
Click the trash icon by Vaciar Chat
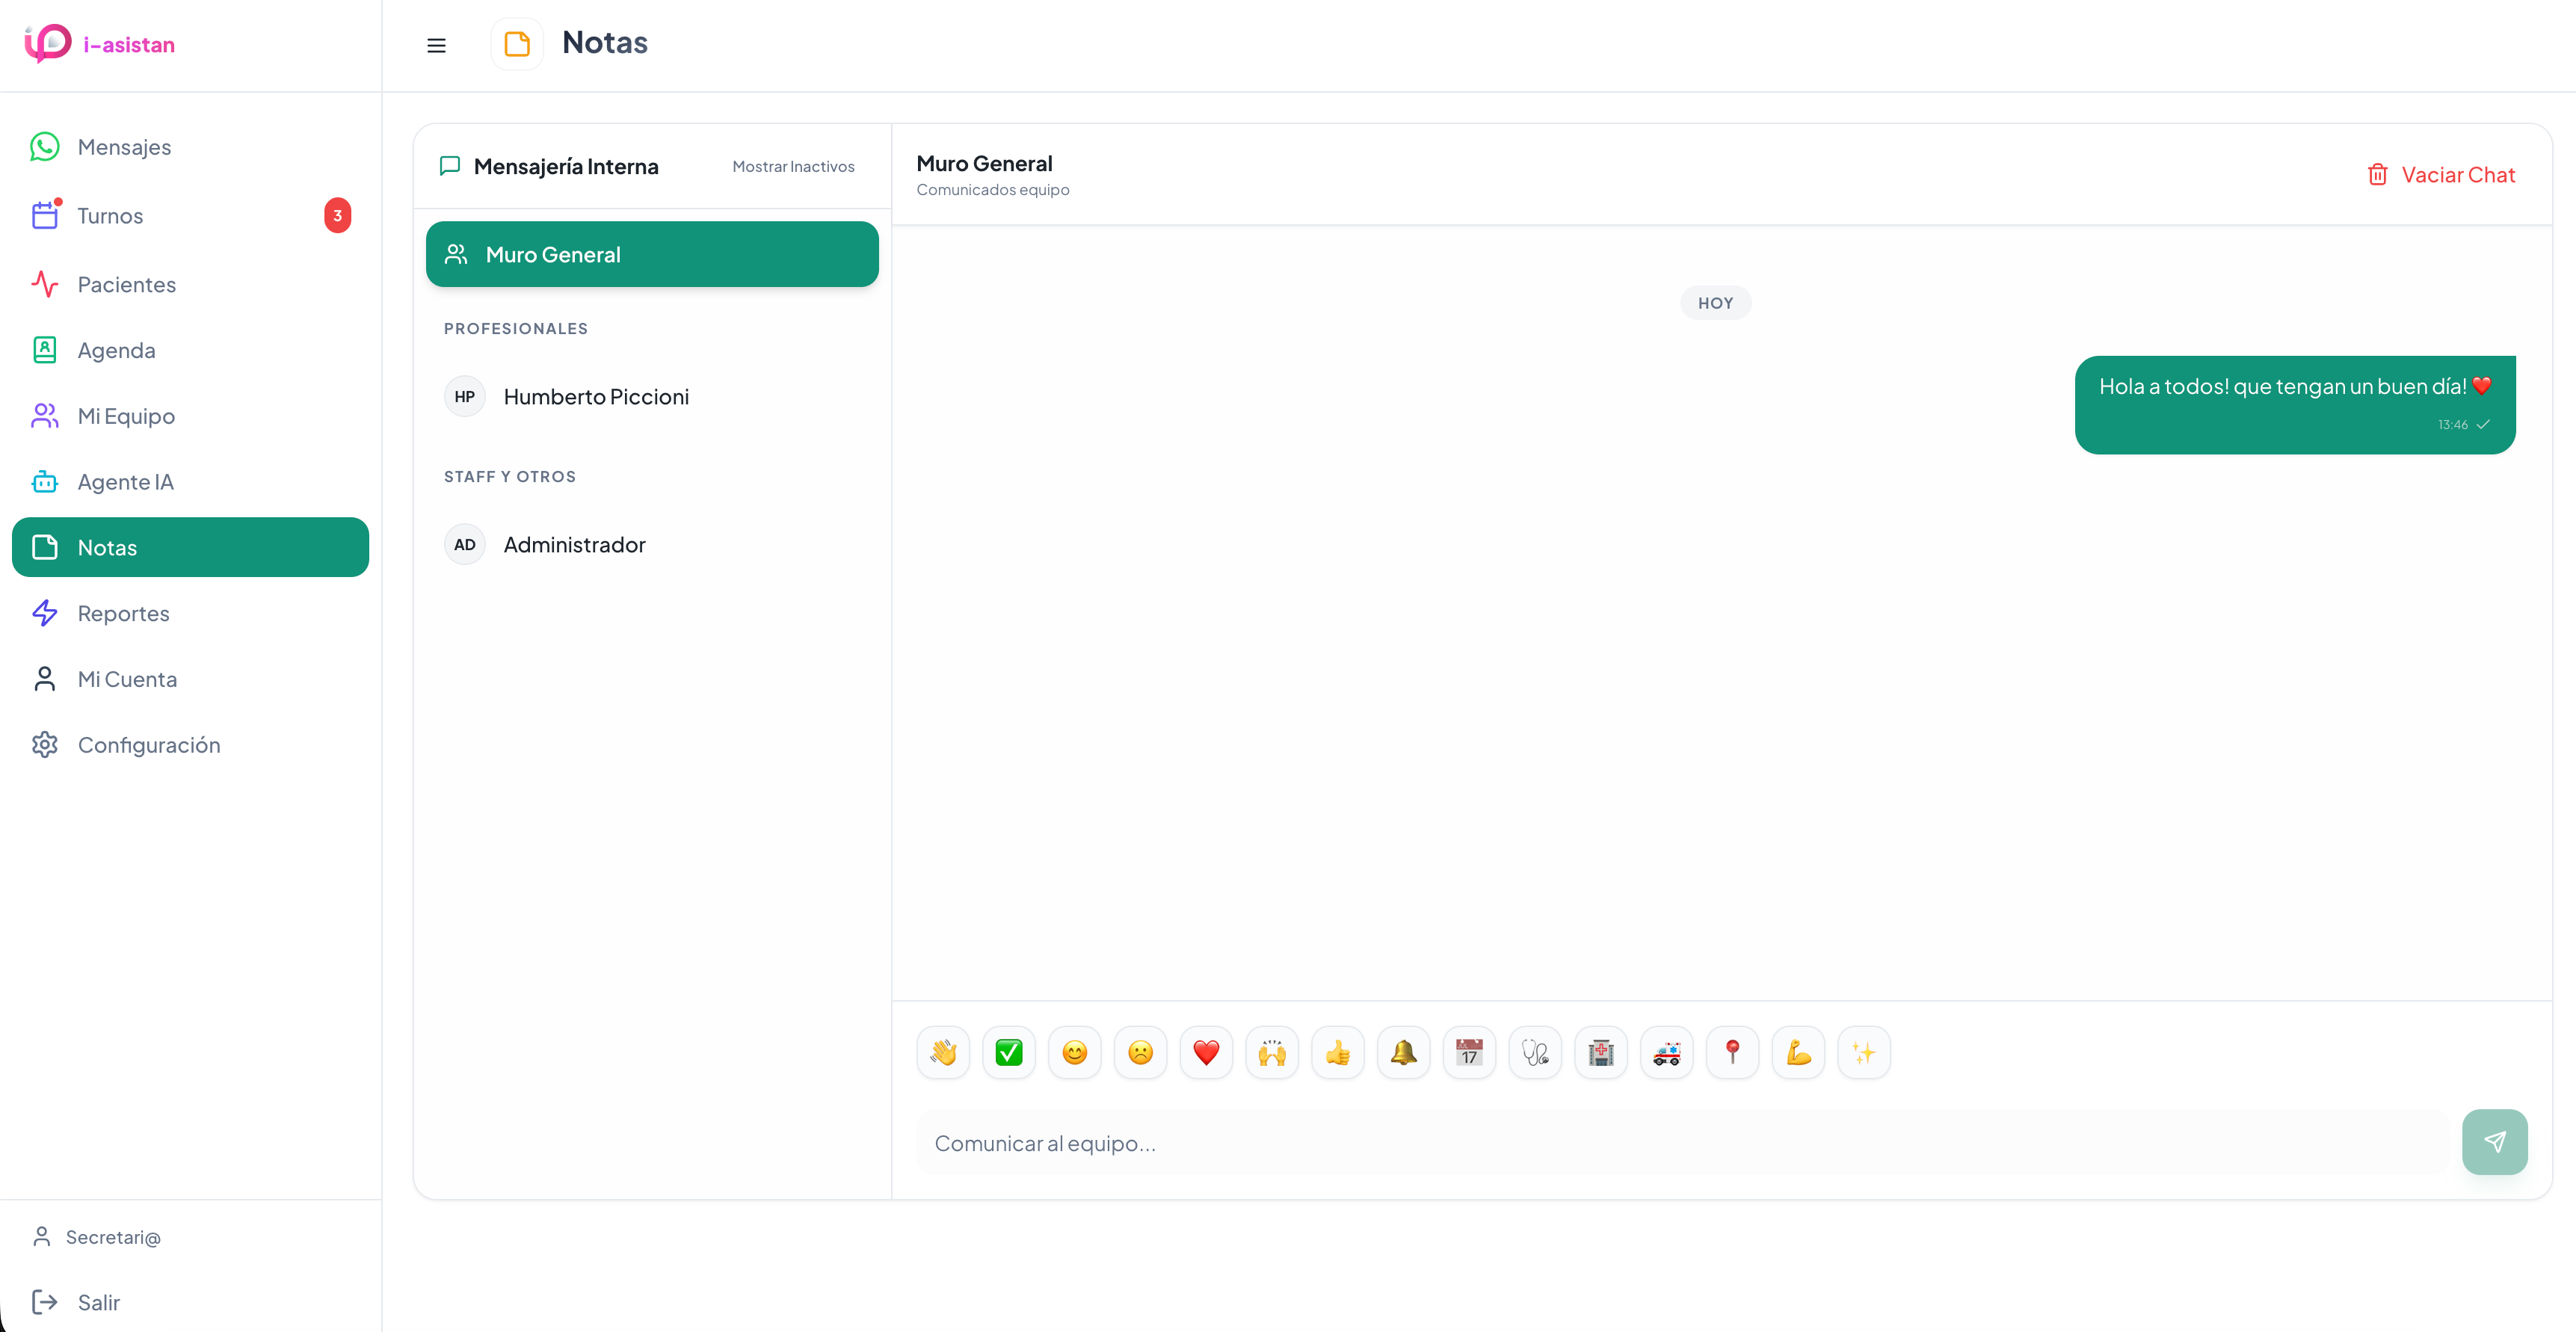[x=2377, y=175]
